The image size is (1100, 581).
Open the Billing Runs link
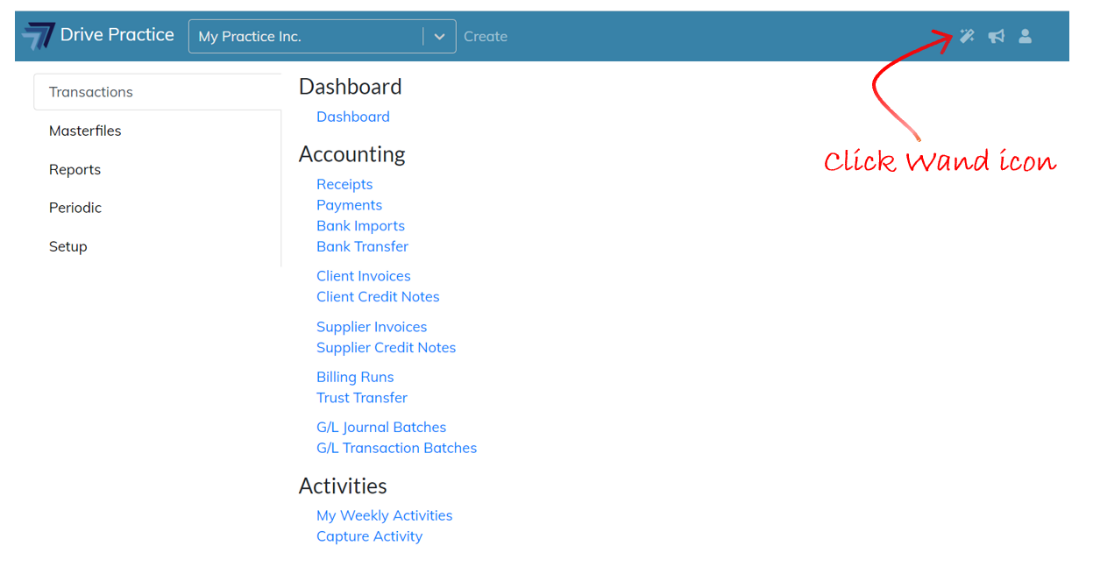pyautogui.click(x=355, y=377)
